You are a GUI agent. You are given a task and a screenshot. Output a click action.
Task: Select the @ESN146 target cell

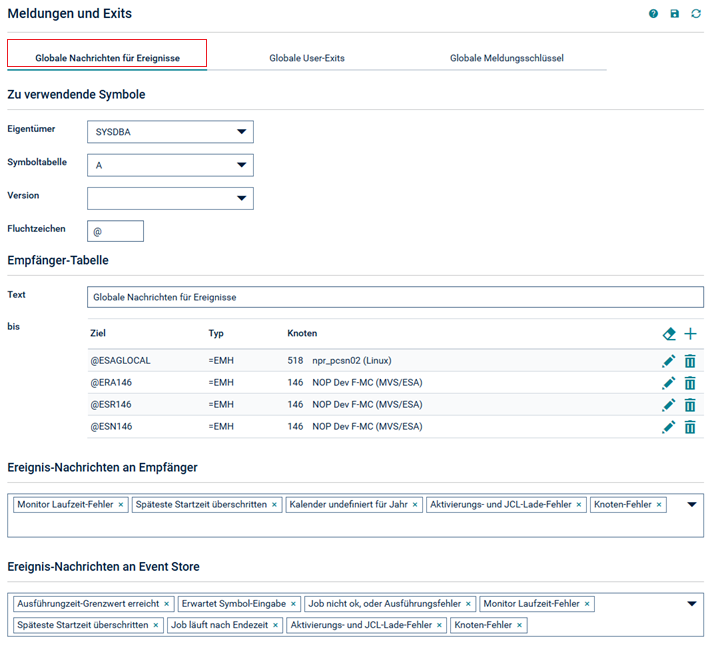click(x=111, y=426)
